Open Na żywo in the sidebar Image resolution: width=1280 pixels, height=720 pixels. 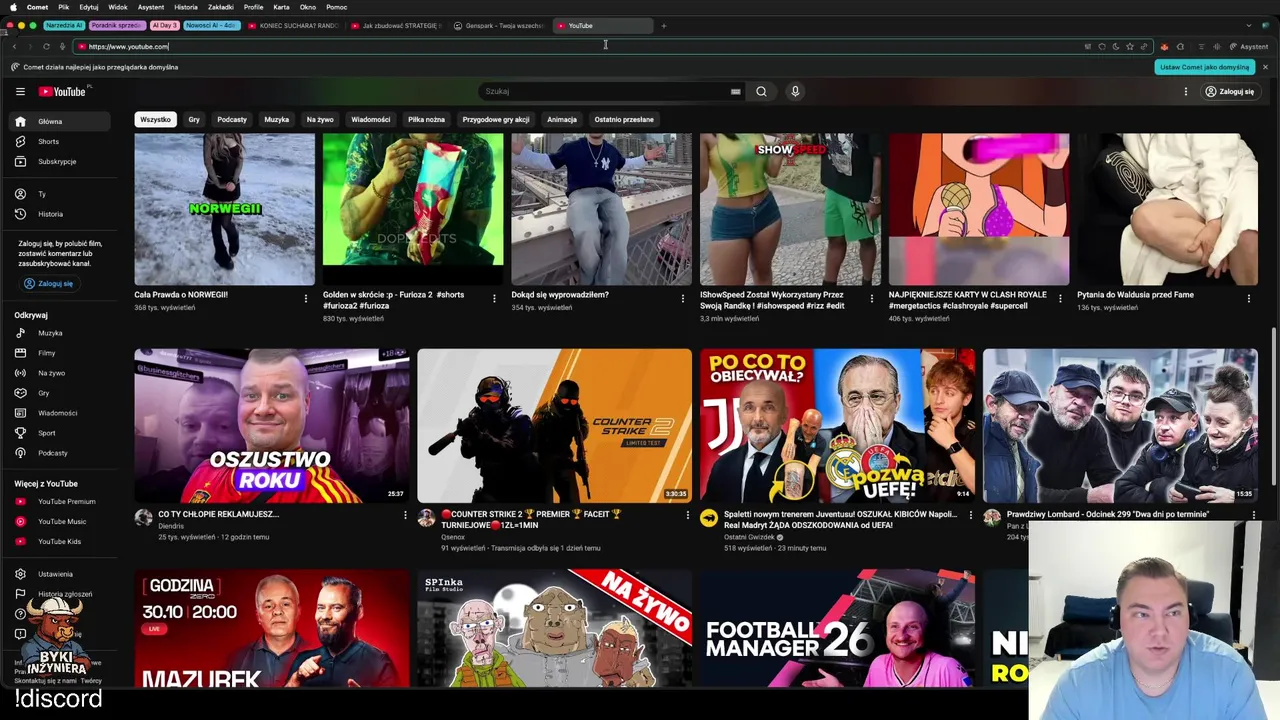[60, 373]
